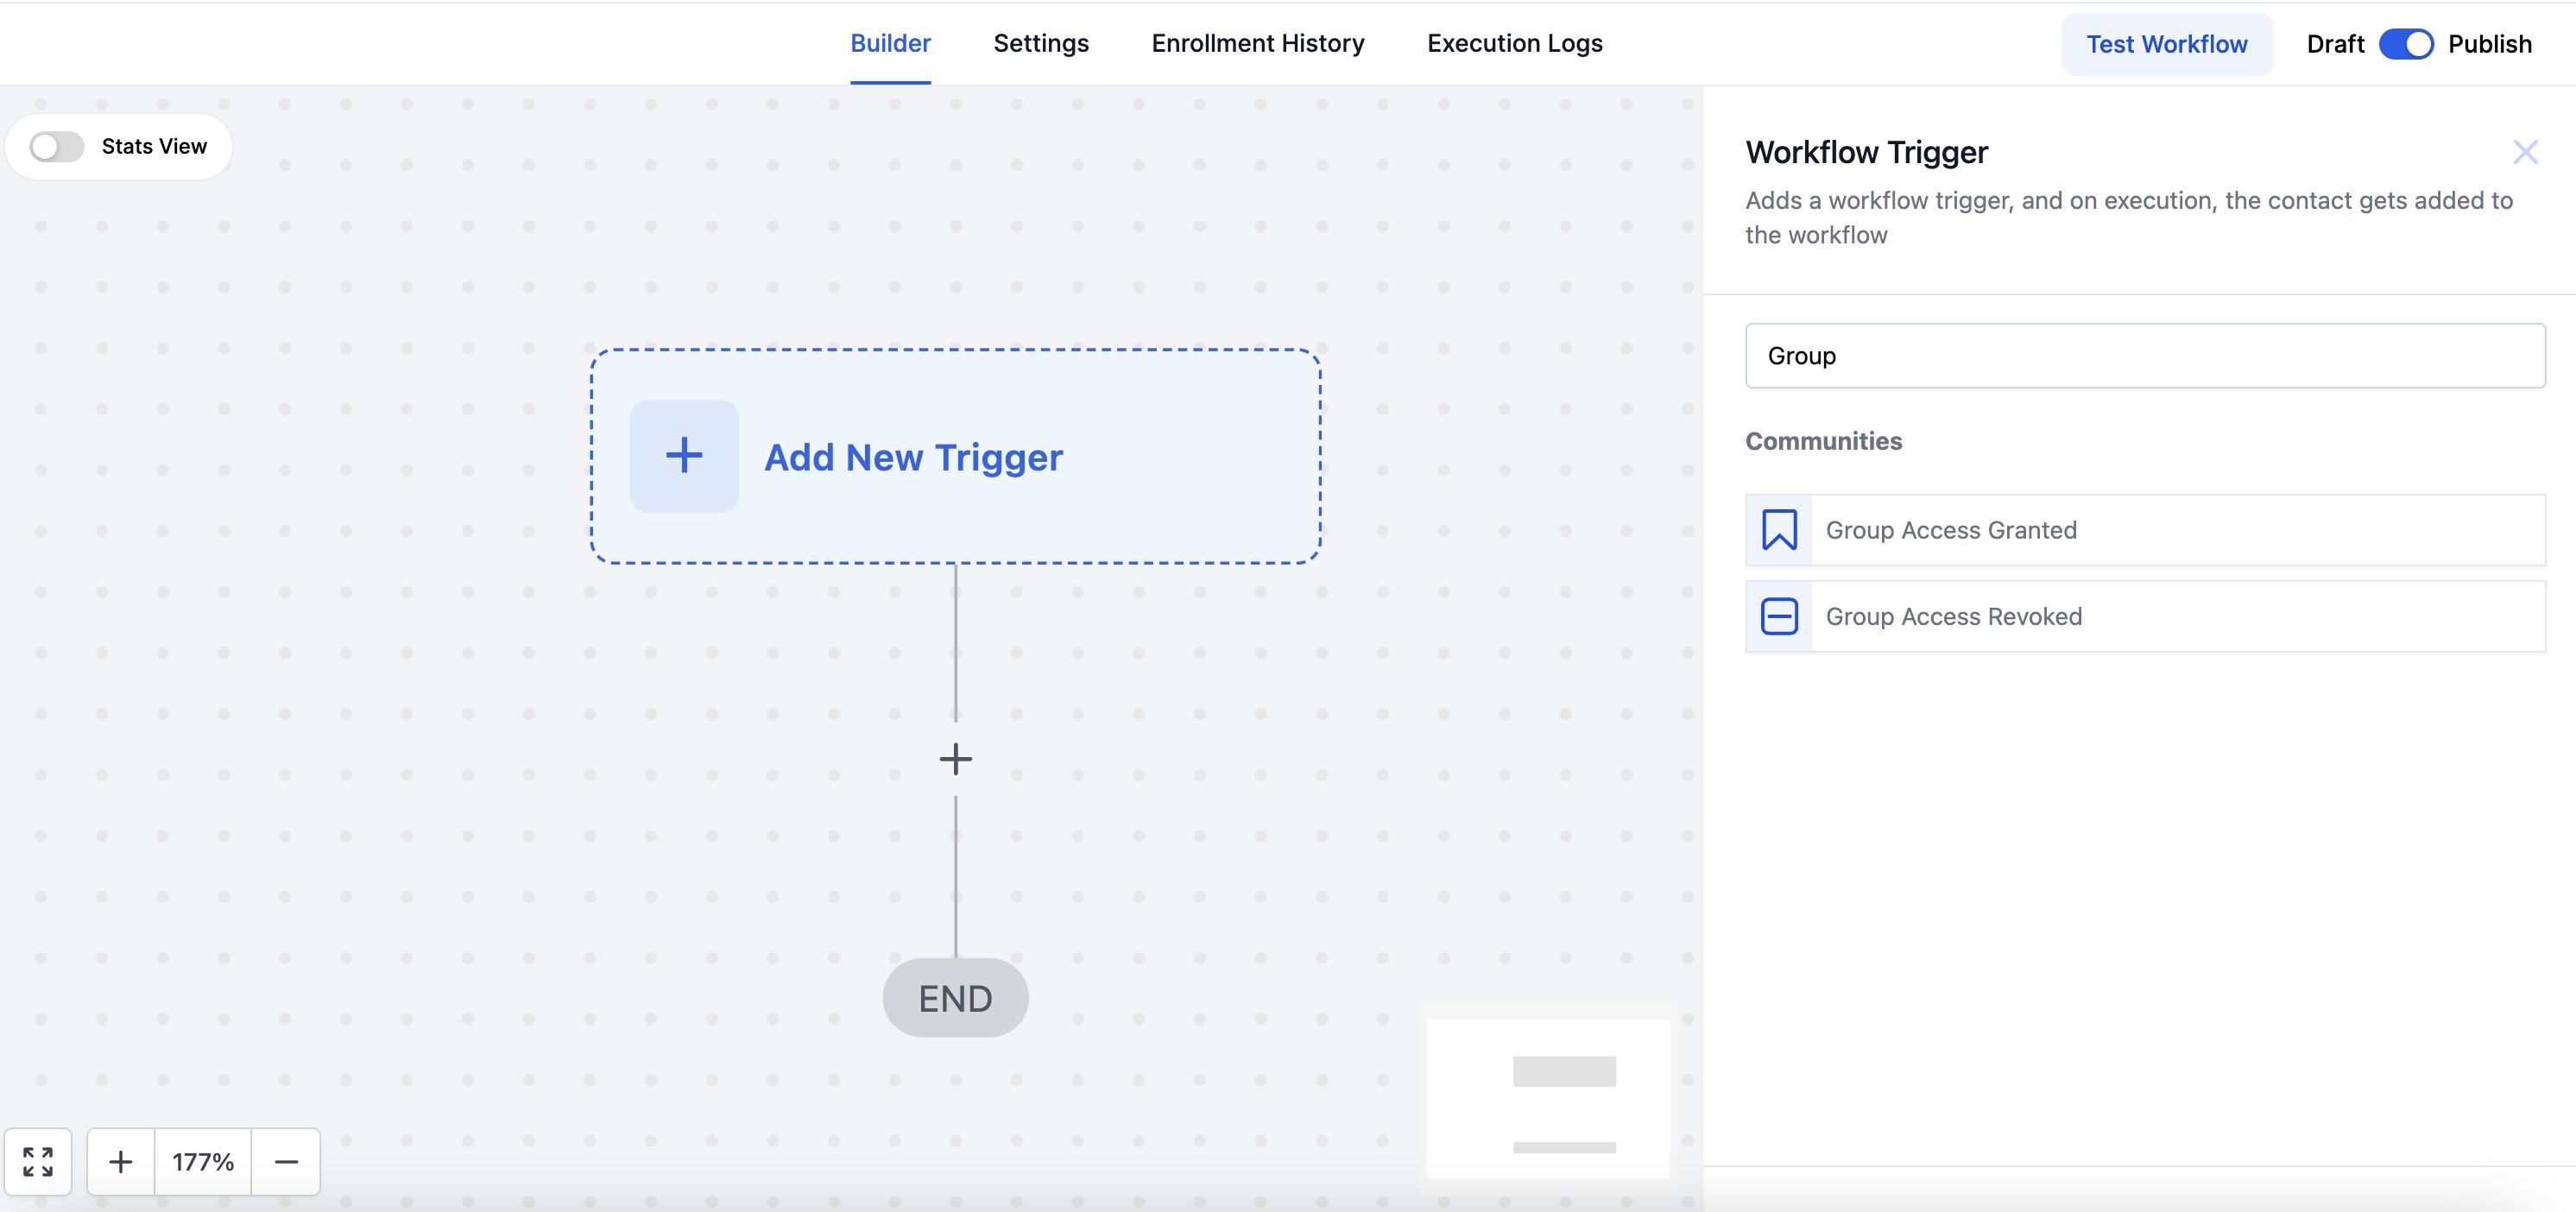This screenshot has height=1212, width=2576.
Task: Click the minus-square icon for Group Access Revoked
Action: click(x=1779, y=617)
